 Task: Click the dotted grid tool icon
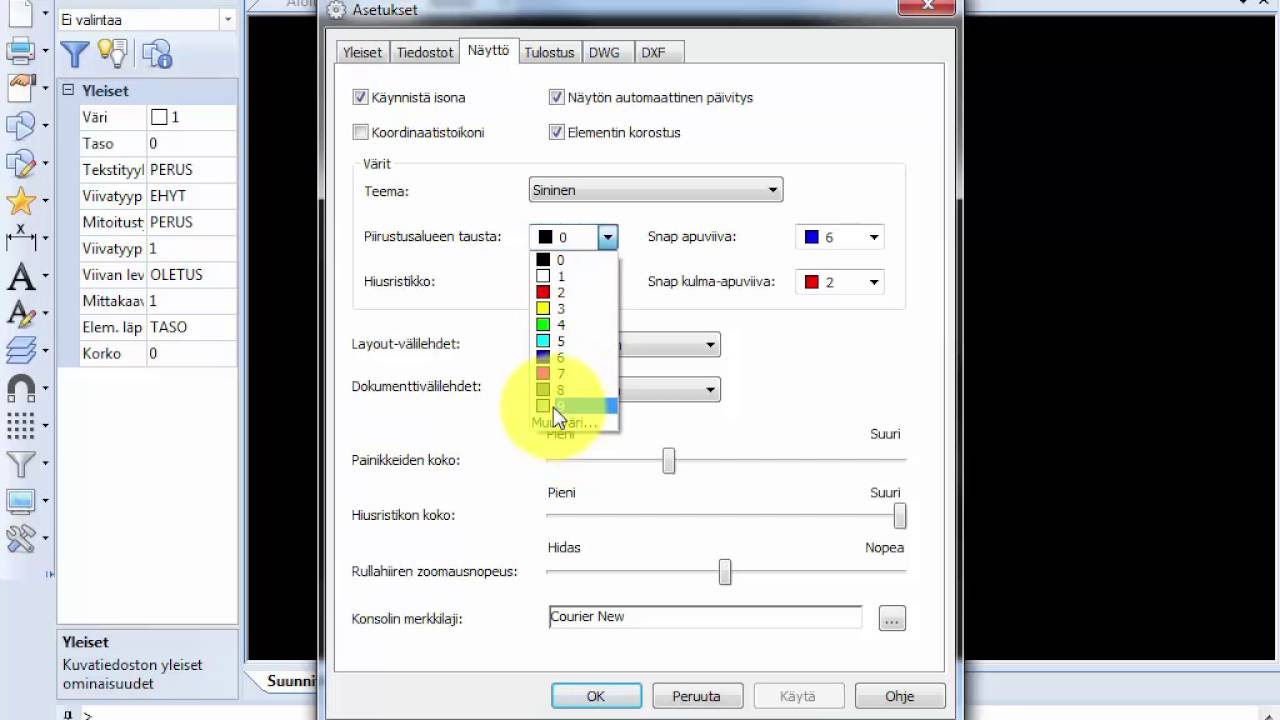click(20, 426)
